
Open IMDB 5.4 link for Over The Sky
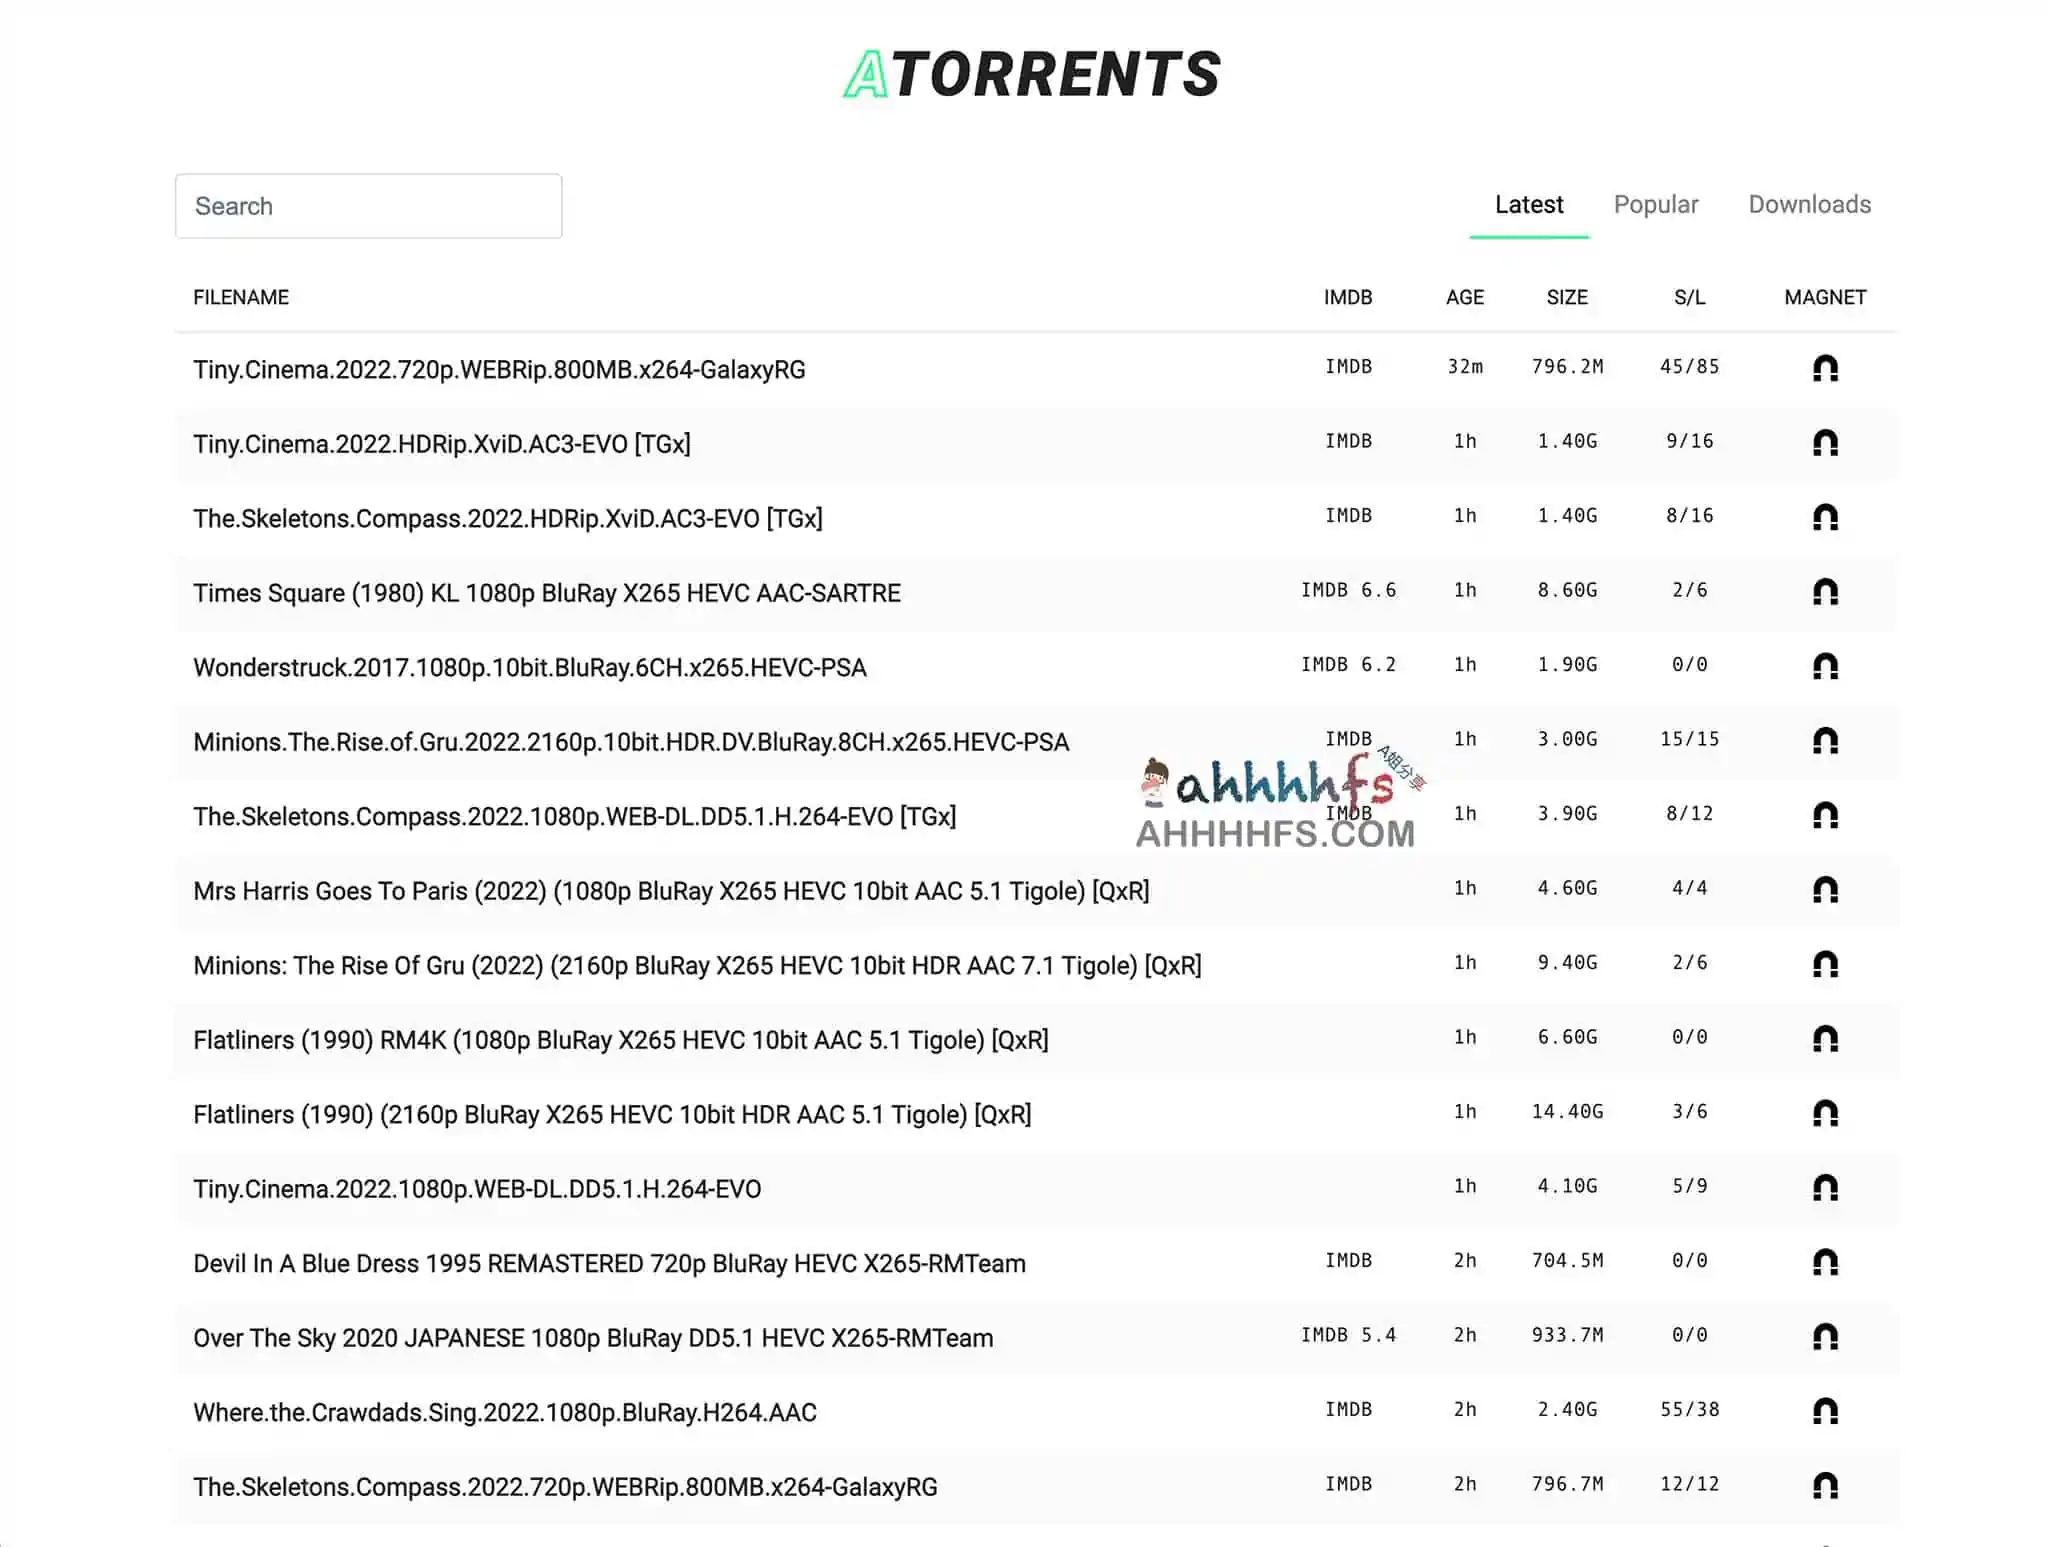[1348, 1335]
